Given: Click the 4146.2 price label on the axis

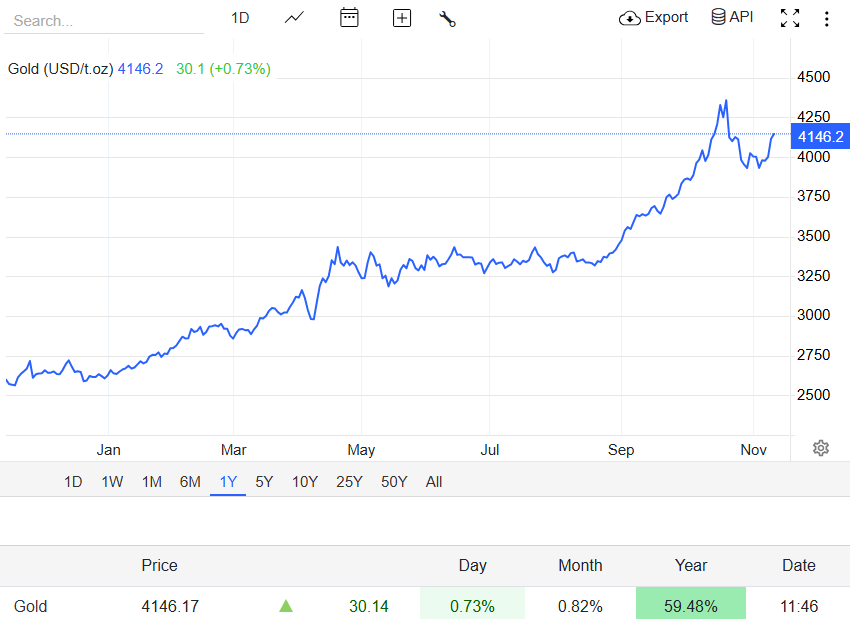Looking at the screenshot, I should click(819, 137).
